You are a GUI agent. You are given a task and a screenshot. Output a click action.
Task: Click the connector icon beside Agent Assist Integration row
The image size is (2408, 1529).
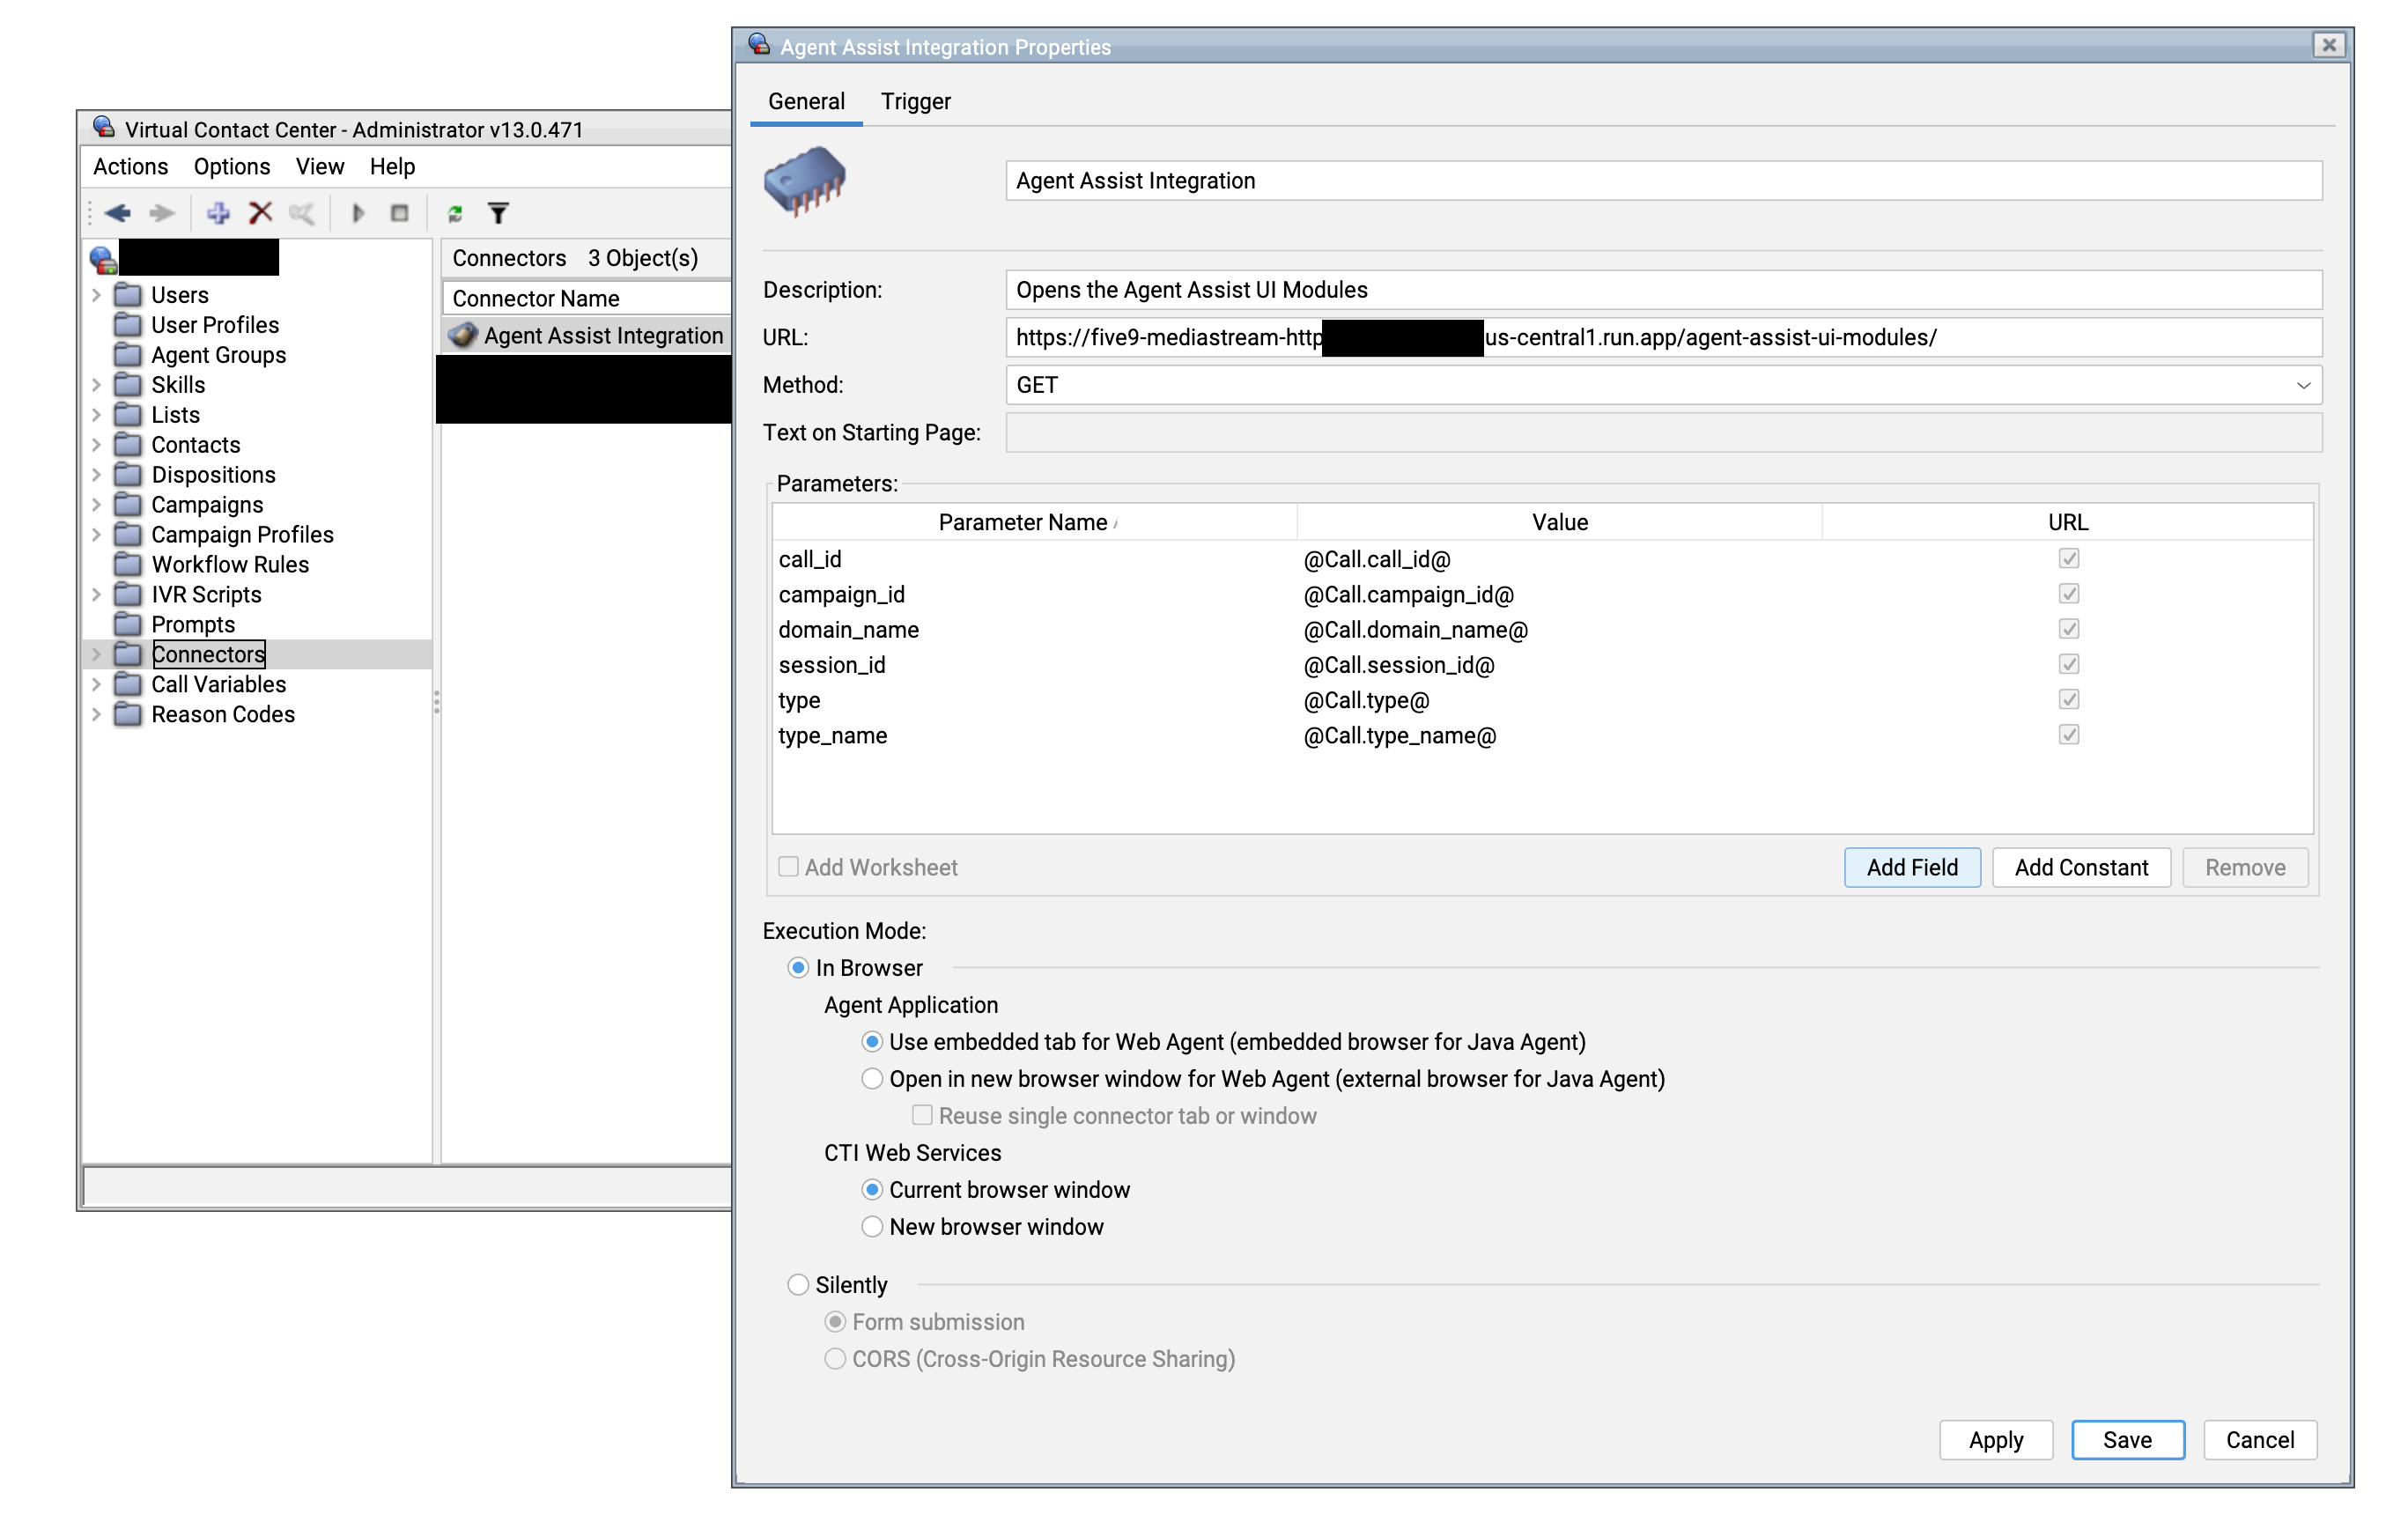pyautogui.click(x=463, y=336)
